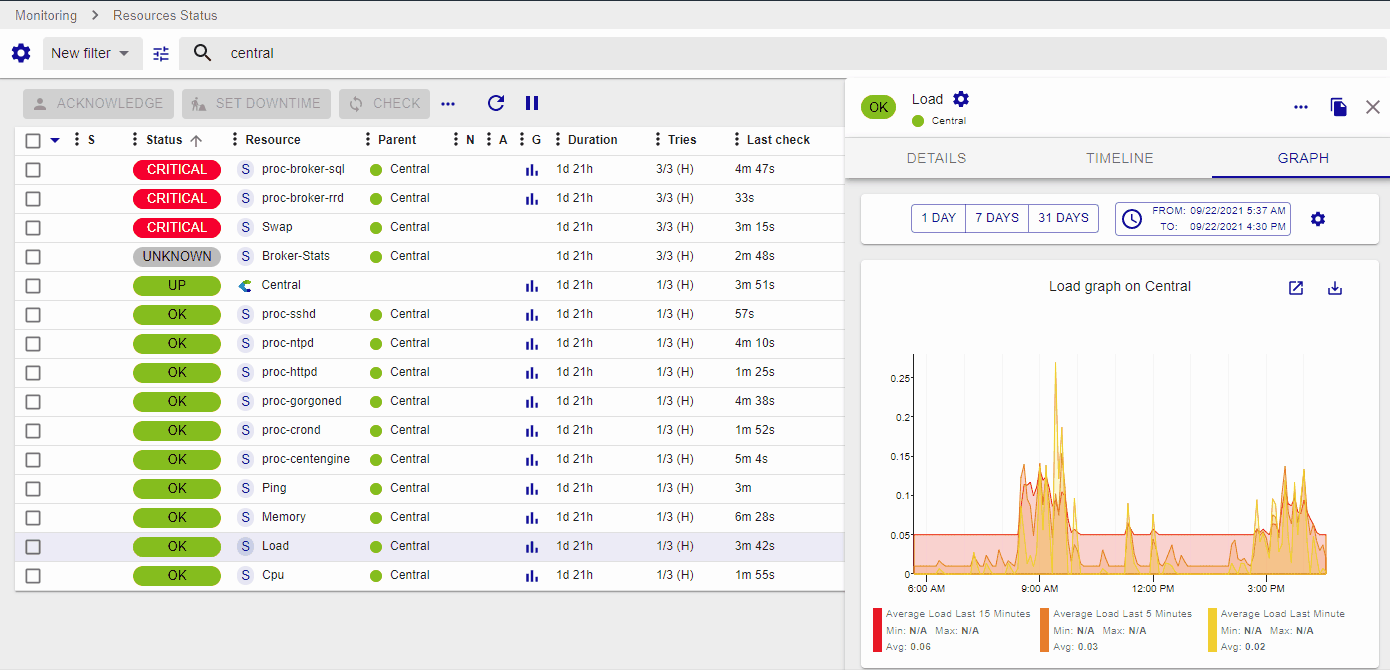
Task: Open the filter options sliders icon
Action: click(161, 54)
